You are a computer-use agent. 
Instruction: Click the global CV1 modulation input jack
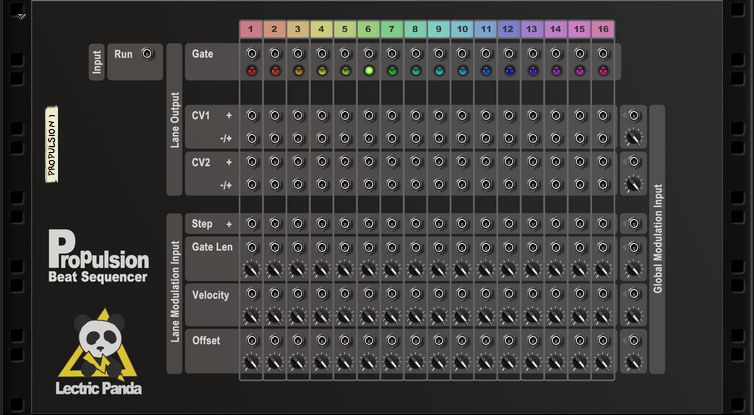coord(634,116)
